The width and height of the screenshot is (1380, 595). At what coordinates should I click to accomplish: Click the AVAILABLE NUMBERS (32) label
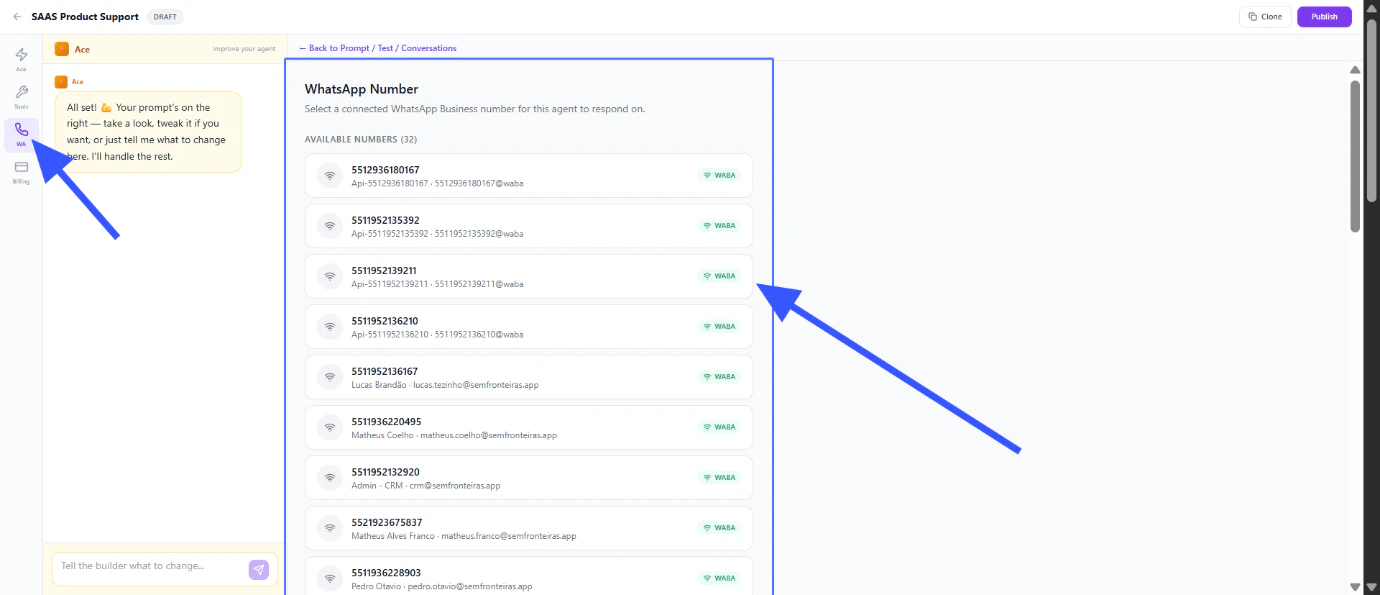tap(361, 139)
